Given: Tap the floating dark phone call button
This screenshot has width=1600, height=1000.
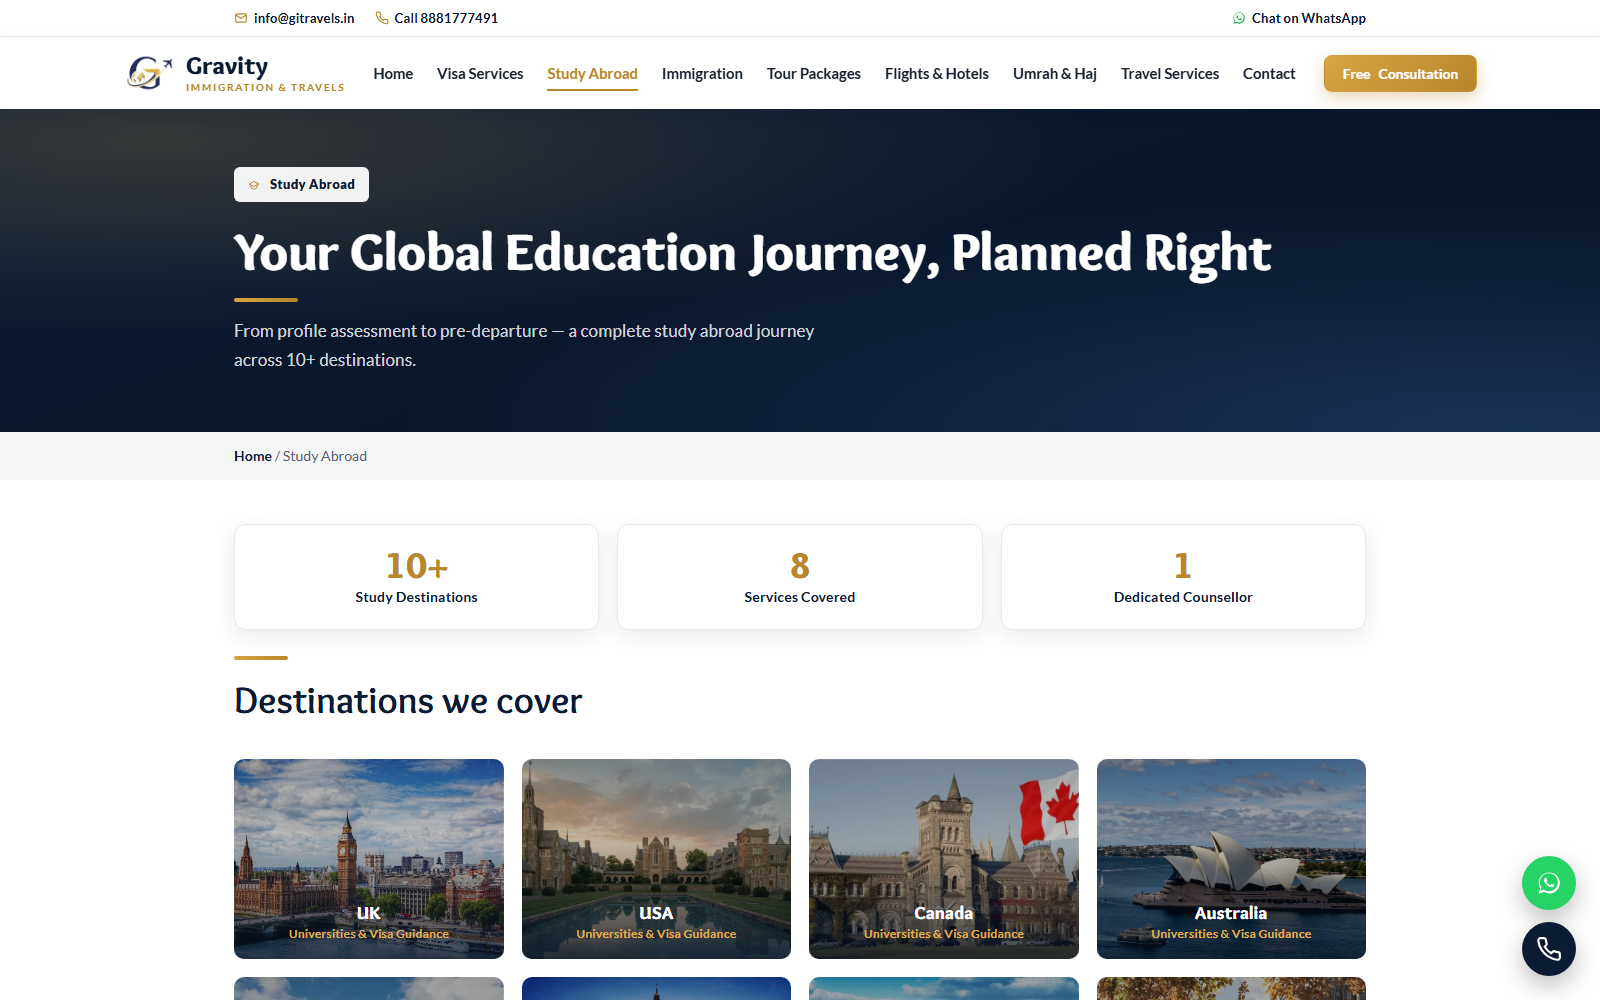Looking at the screenshot, I should pos(1549,949).
